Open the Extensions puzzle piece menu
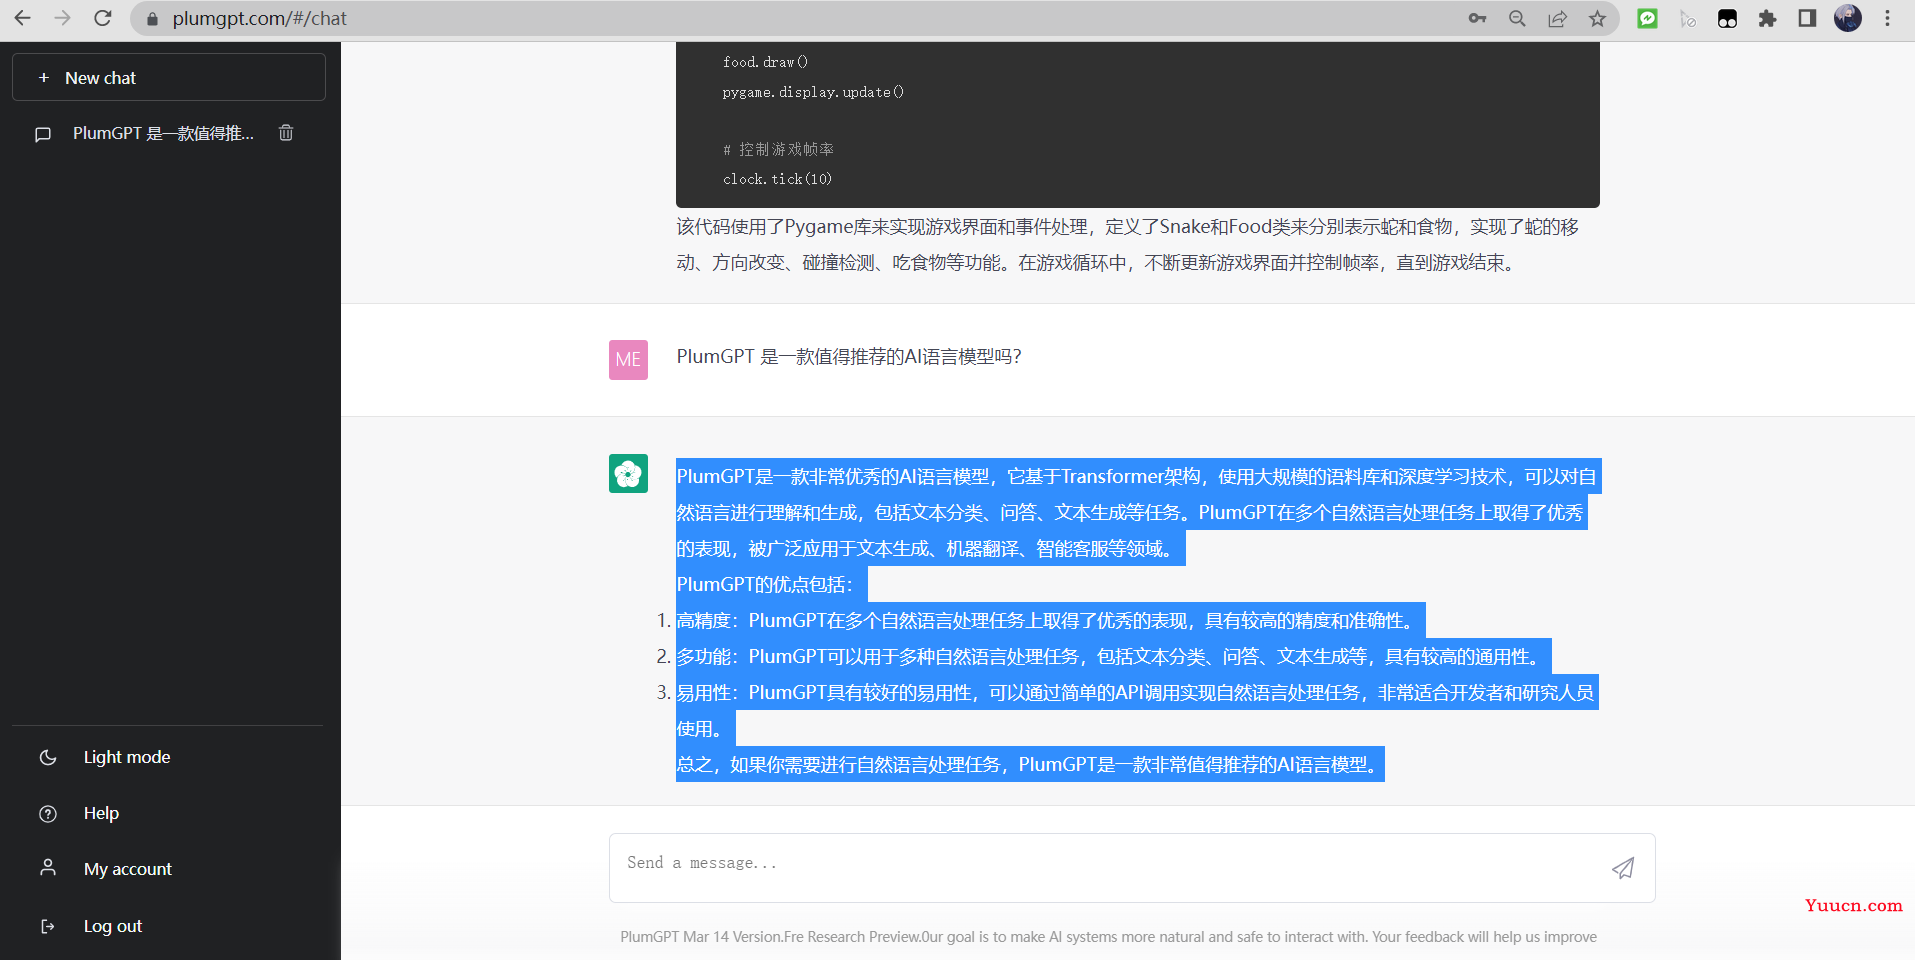The image size is (1915, 960). click(1767, 18)
